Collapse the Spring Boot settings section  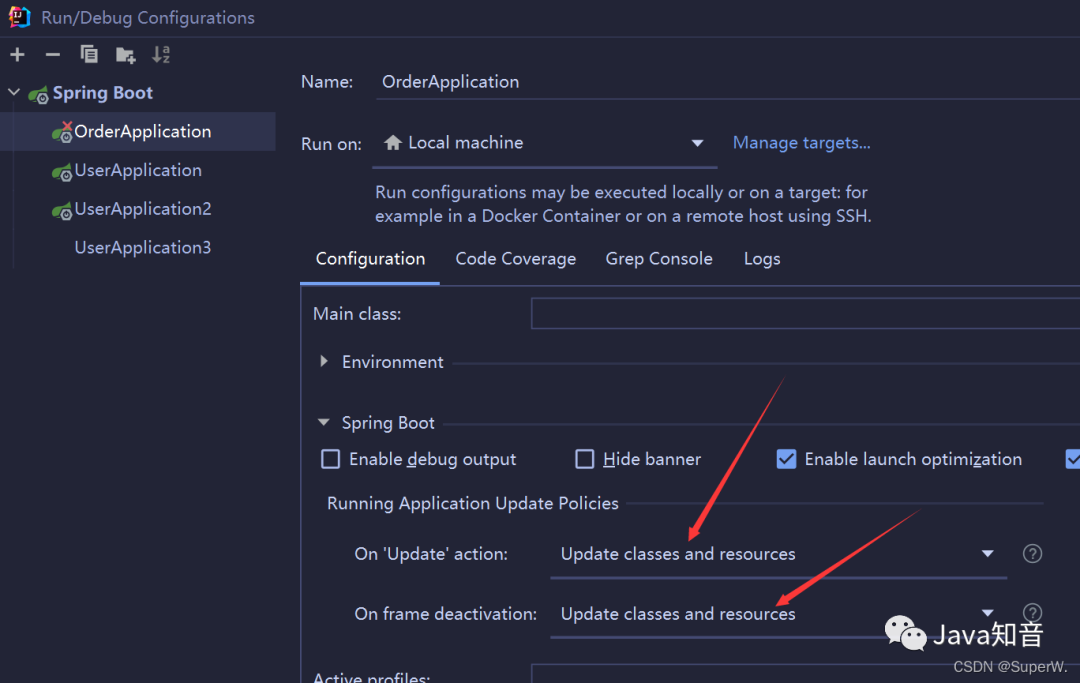click(x=324, y=422)
